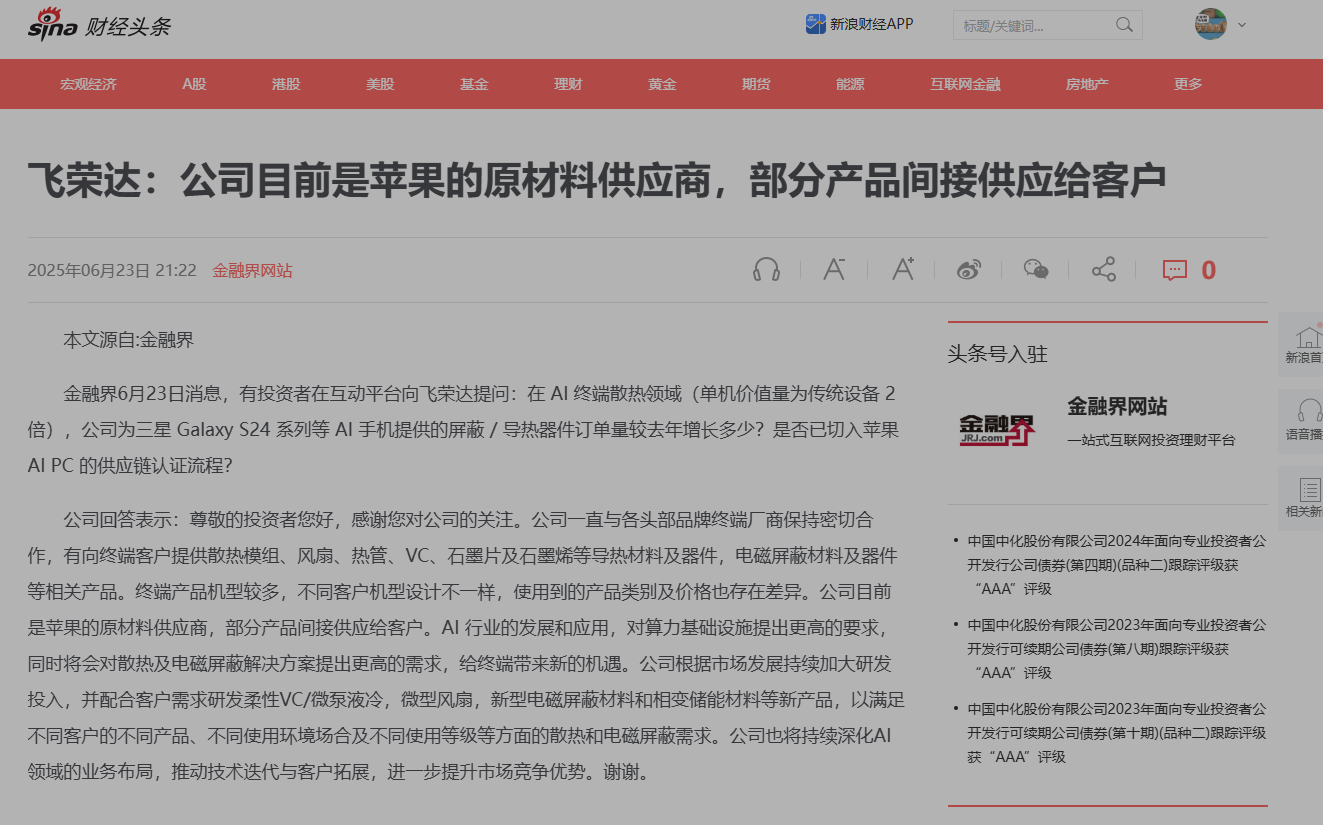Share article to WeChat icon
Image resolution: width=1323 pixels, height=825 pixels.
coord(1036,269)
